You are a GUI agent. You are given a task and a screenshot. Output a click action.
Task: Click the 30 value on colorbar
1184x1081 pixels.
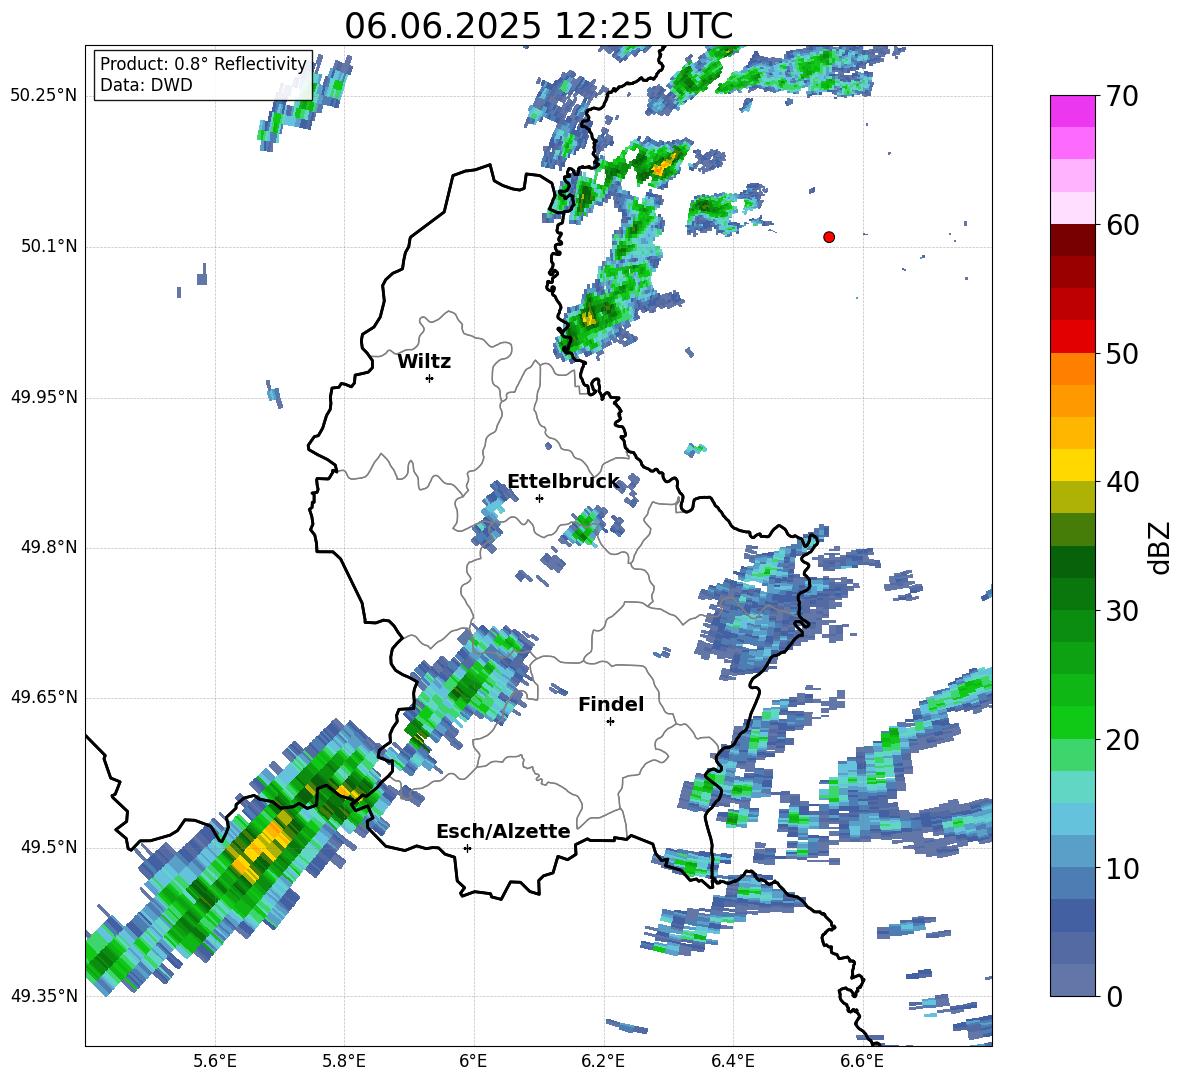coord(1122,611)
